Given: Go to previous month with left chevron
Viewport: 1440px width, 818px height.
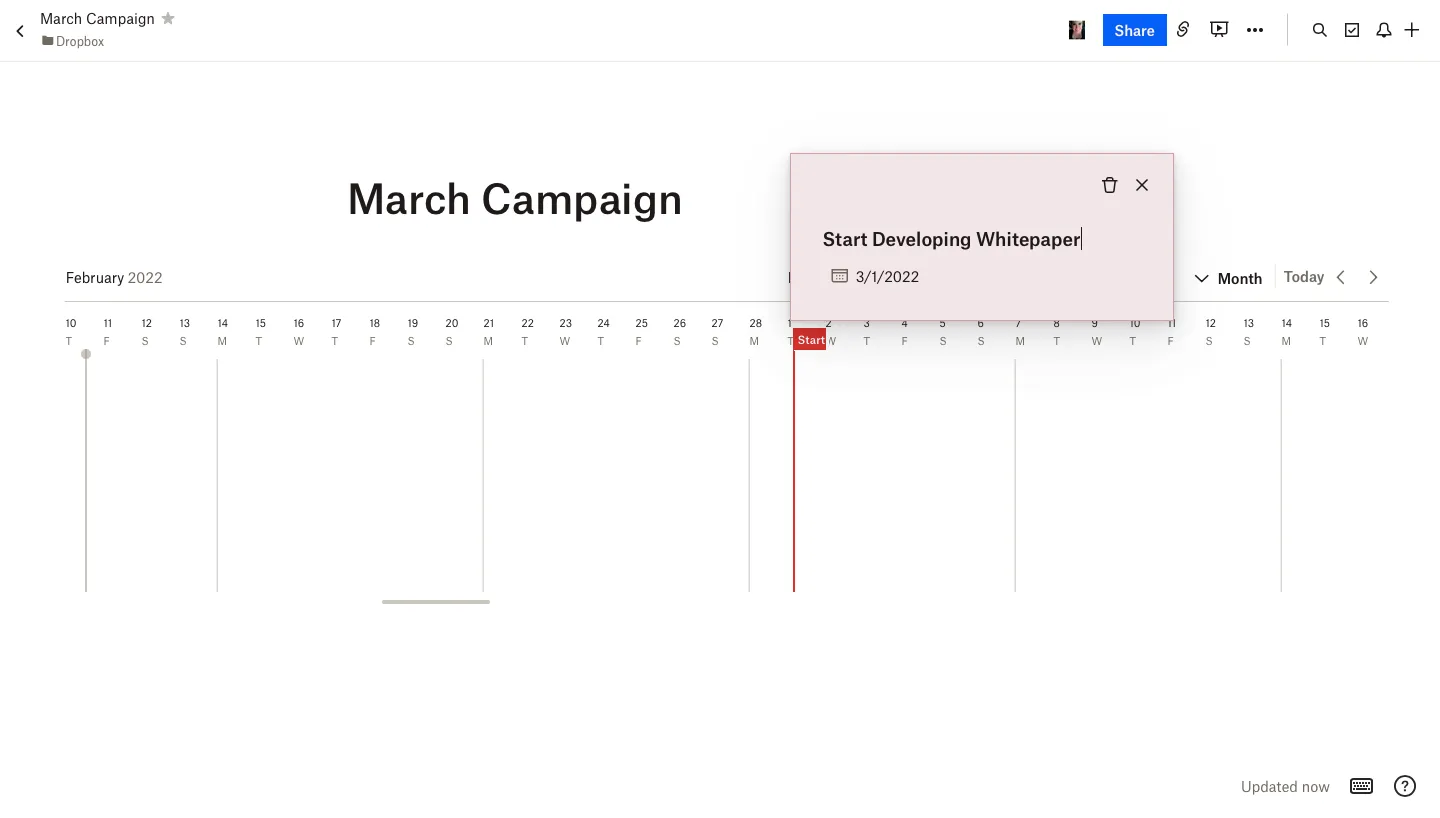Looking at the screenshot, I should point(1341,277).
